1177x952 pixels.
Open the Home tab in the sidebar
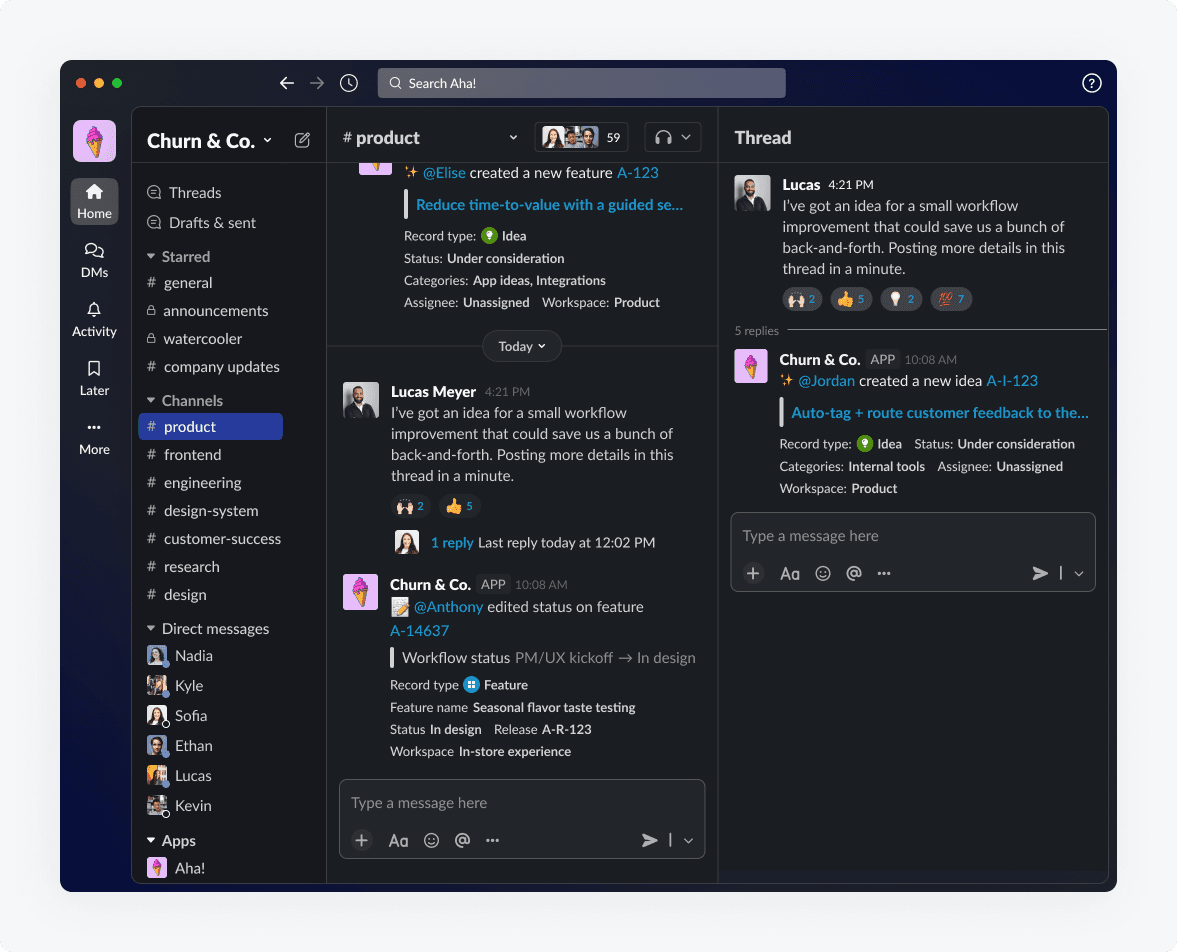pyautogui.click(x=95, y=201)
